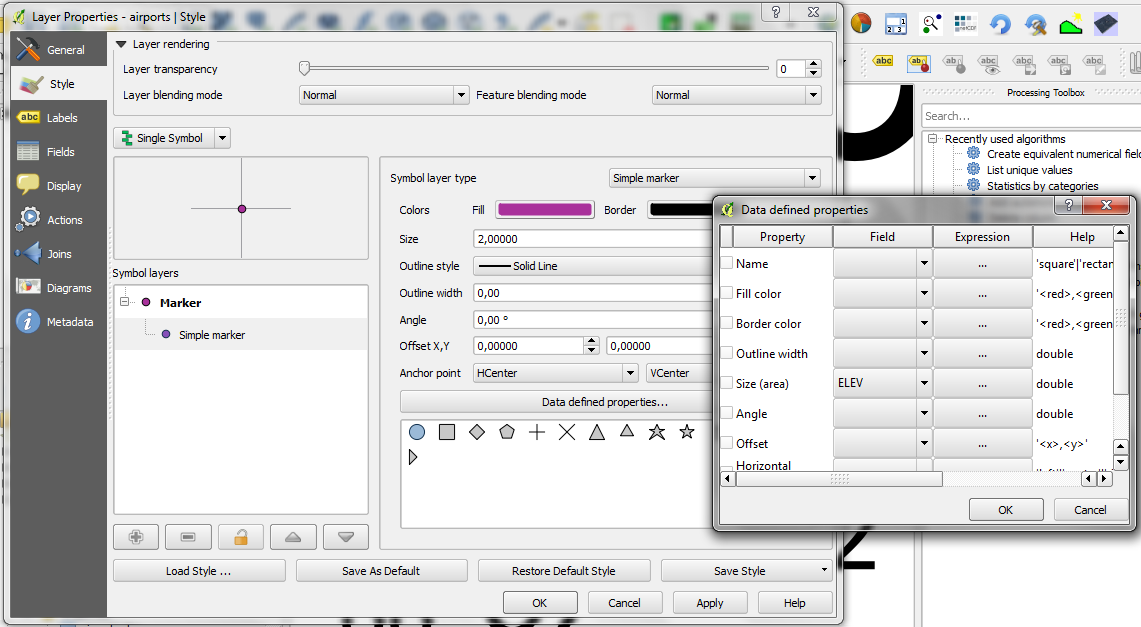
Task: Move symbol layer down with arrow button
Action: point(346,537)
